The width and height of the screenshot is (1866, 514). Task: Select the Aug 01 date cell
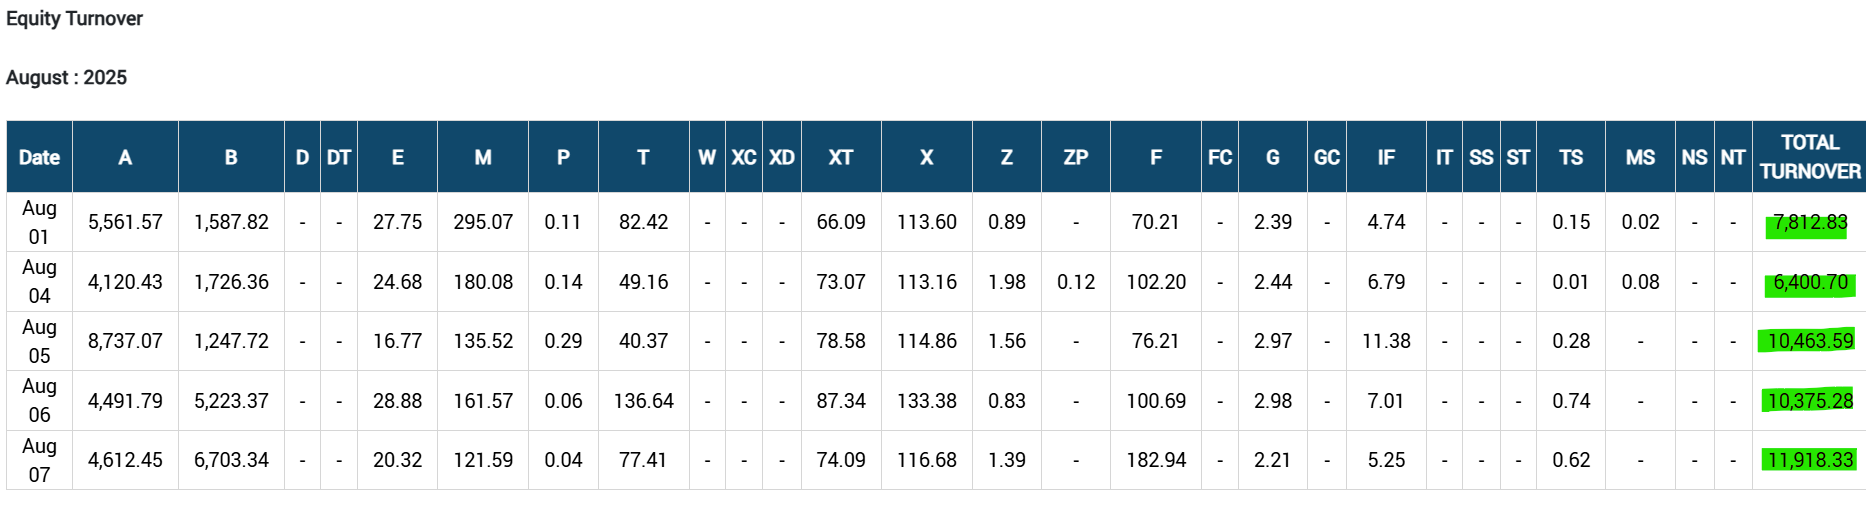39,222
